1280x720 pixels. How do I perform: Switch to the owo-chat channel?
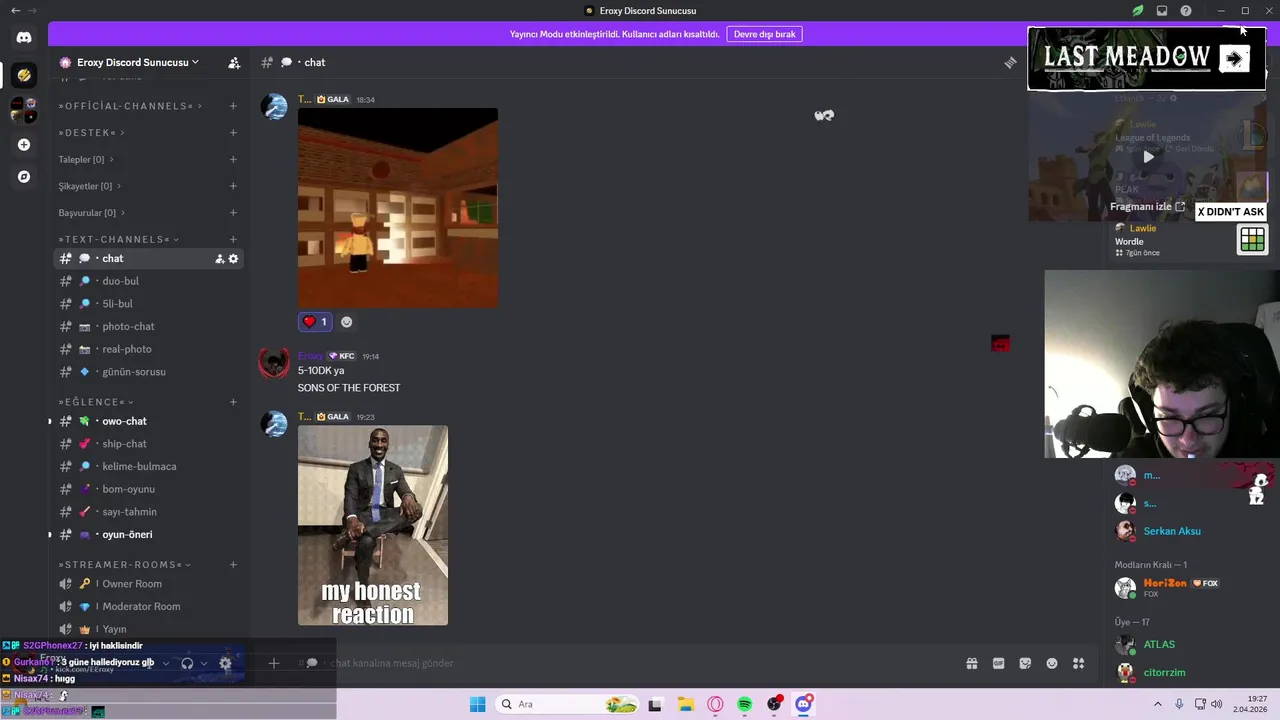[148, 421]
